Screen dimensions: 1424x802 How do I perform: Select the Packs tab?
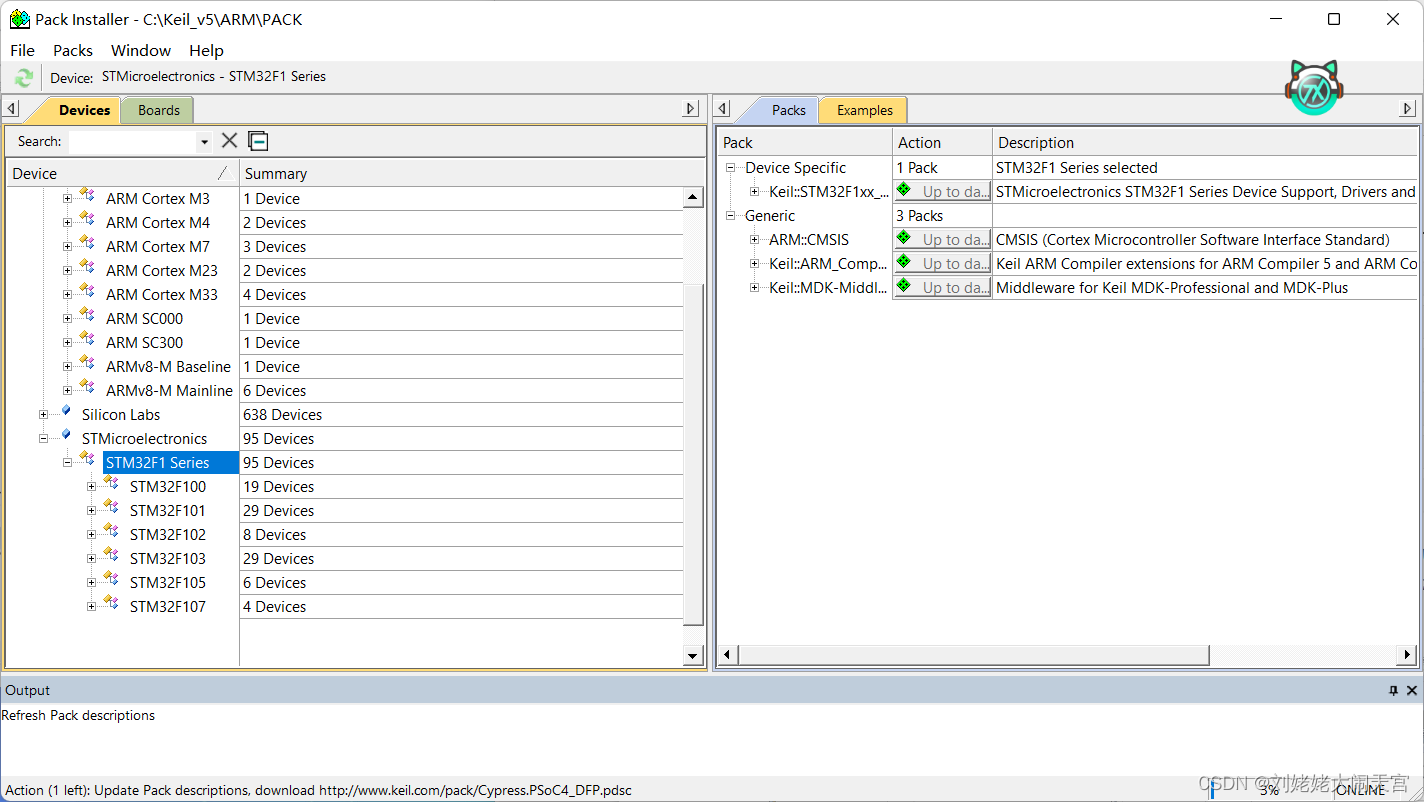788,110
